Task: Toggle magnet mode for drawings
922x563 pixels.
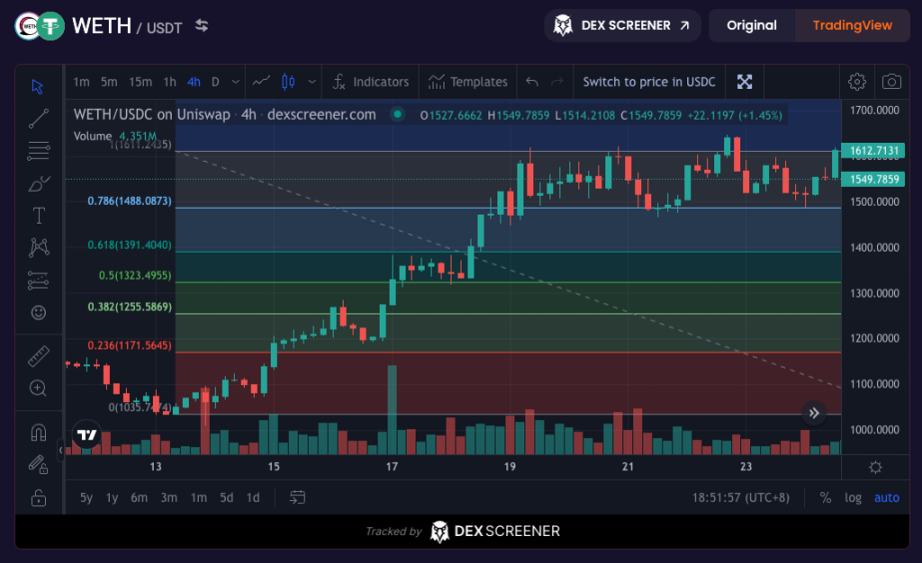Action: pos(38,433)
